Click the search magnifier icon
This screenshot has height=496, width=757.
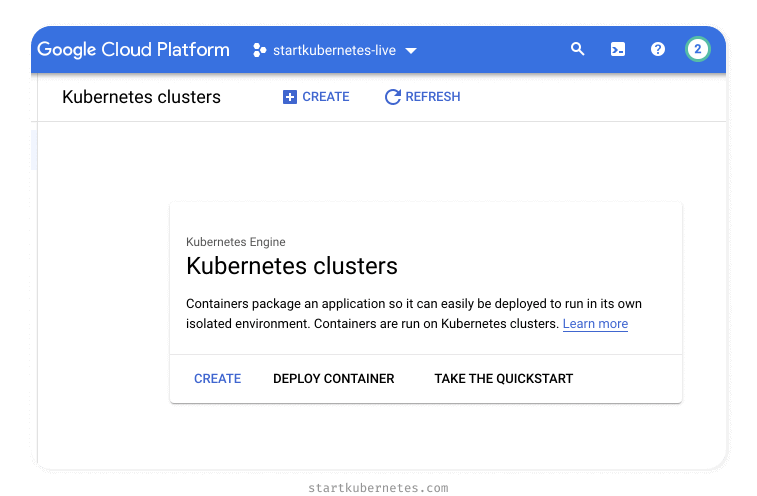pos(577,49)
